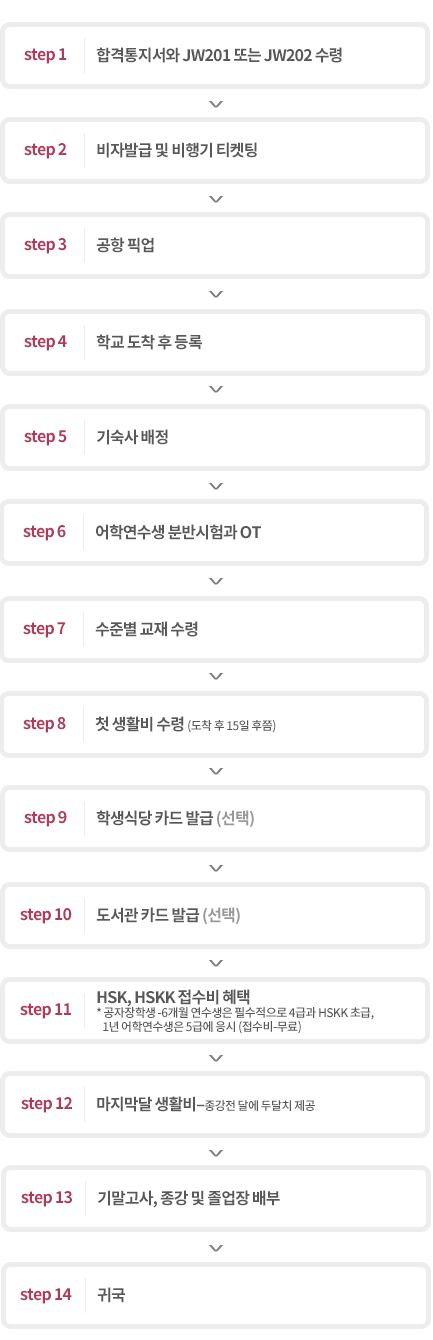
Task: Click the chevron arrow below step 13
Action: tap(216, 1248)
